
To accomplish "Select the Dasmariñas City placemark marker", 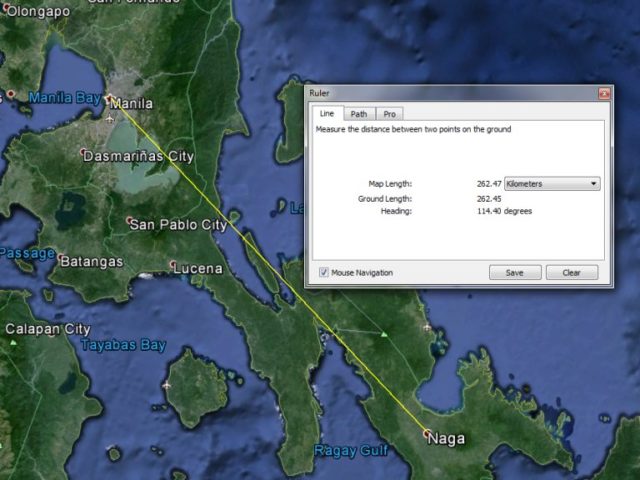I will (85, 154).
